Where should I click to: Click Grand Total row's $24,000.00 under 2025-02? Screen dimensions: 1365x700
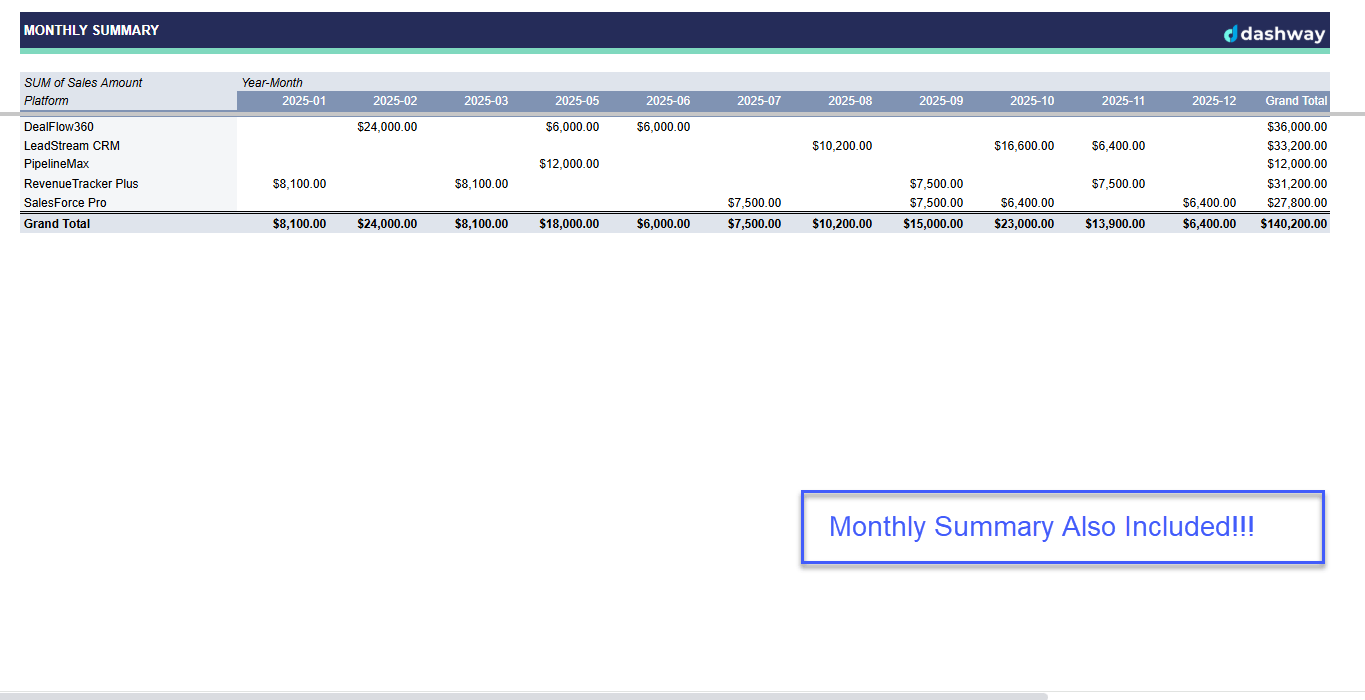pos(387,224)
